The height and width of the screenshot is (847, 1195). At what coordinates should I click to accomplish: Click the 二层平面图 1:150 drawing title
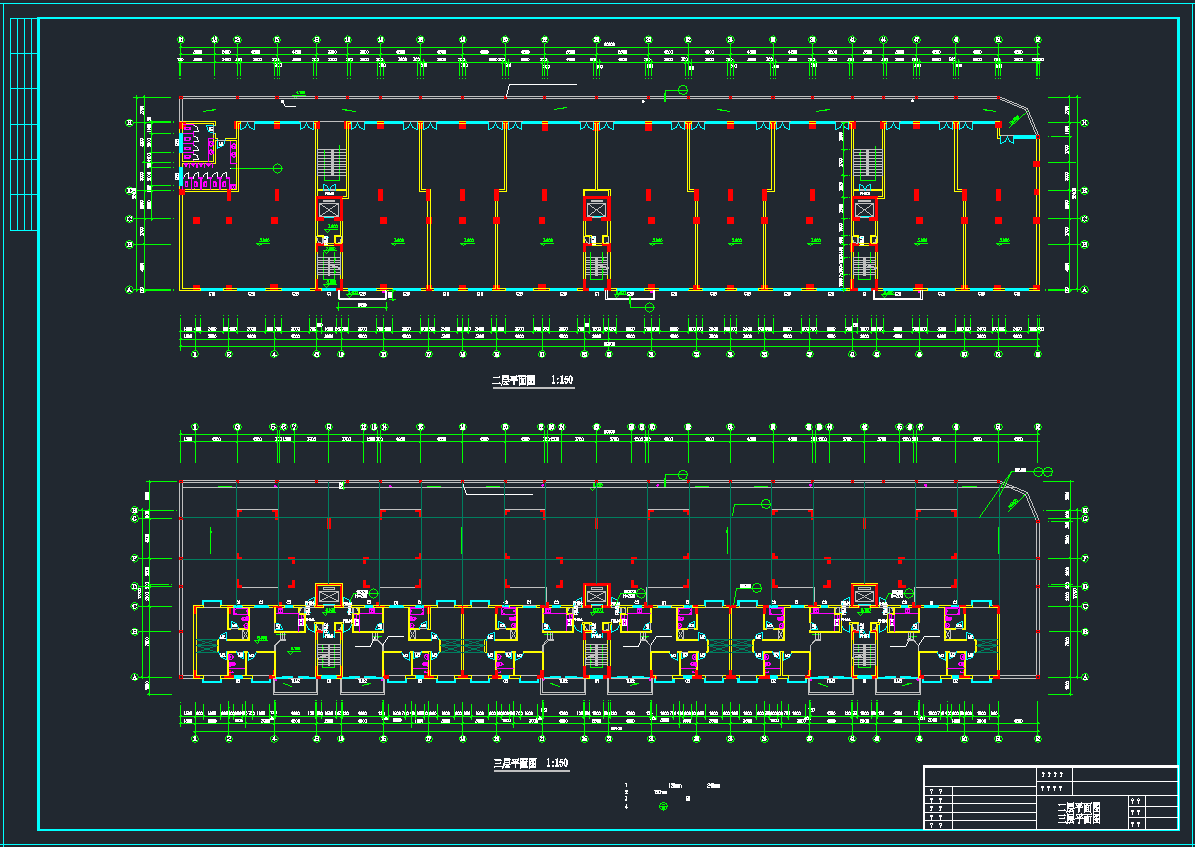[531, 381]
